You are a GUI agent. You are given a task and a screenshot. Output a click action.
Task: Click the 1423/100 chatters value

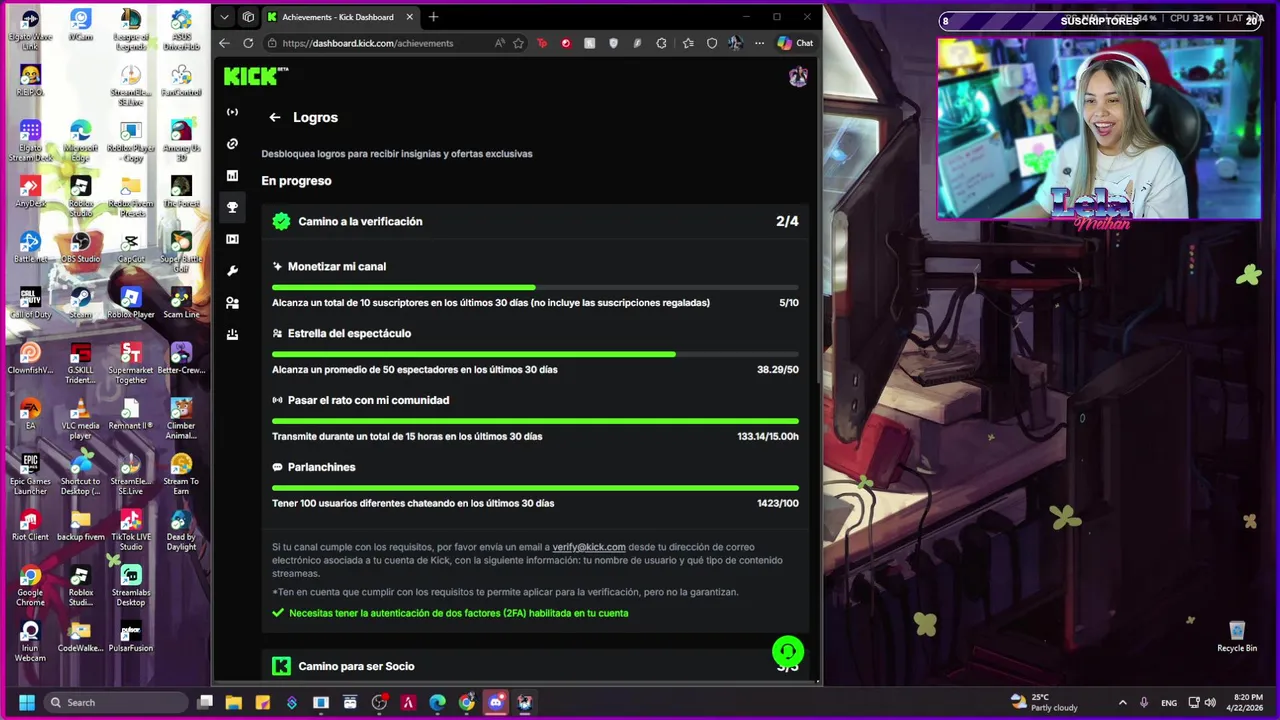coord(777,504)
